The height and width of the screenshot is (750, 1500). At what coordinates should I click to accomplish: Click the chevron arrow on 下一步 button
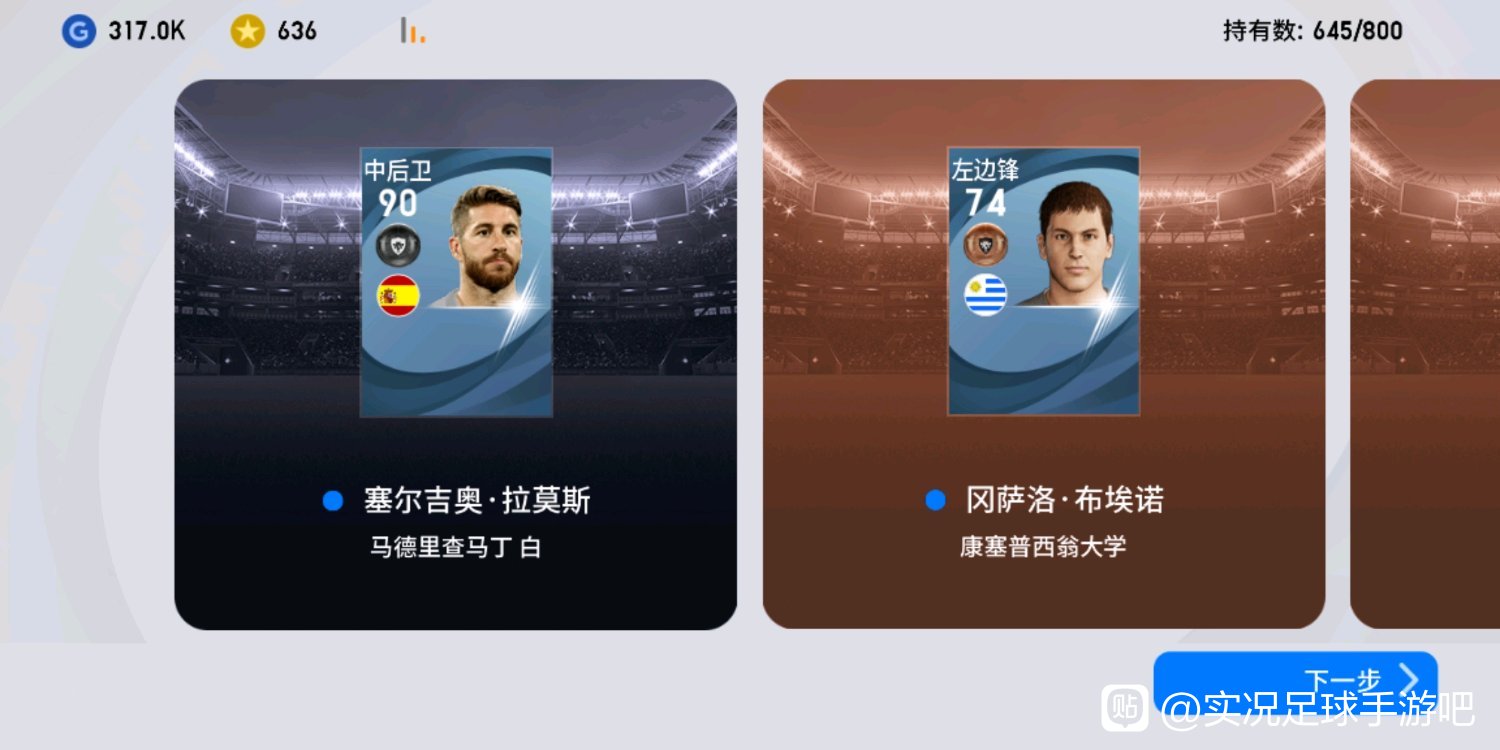click(1408, 679)
